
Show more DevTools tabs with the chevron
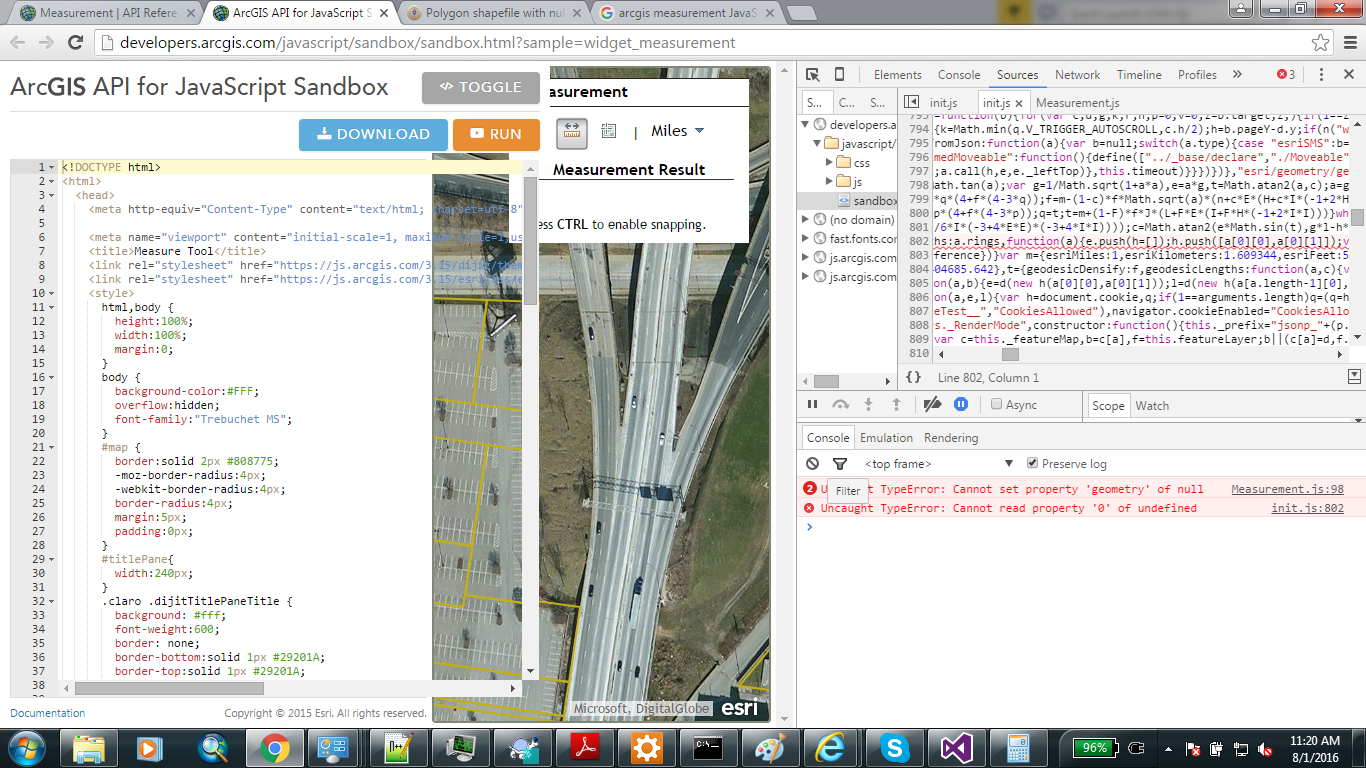[x=1237, y=75]
